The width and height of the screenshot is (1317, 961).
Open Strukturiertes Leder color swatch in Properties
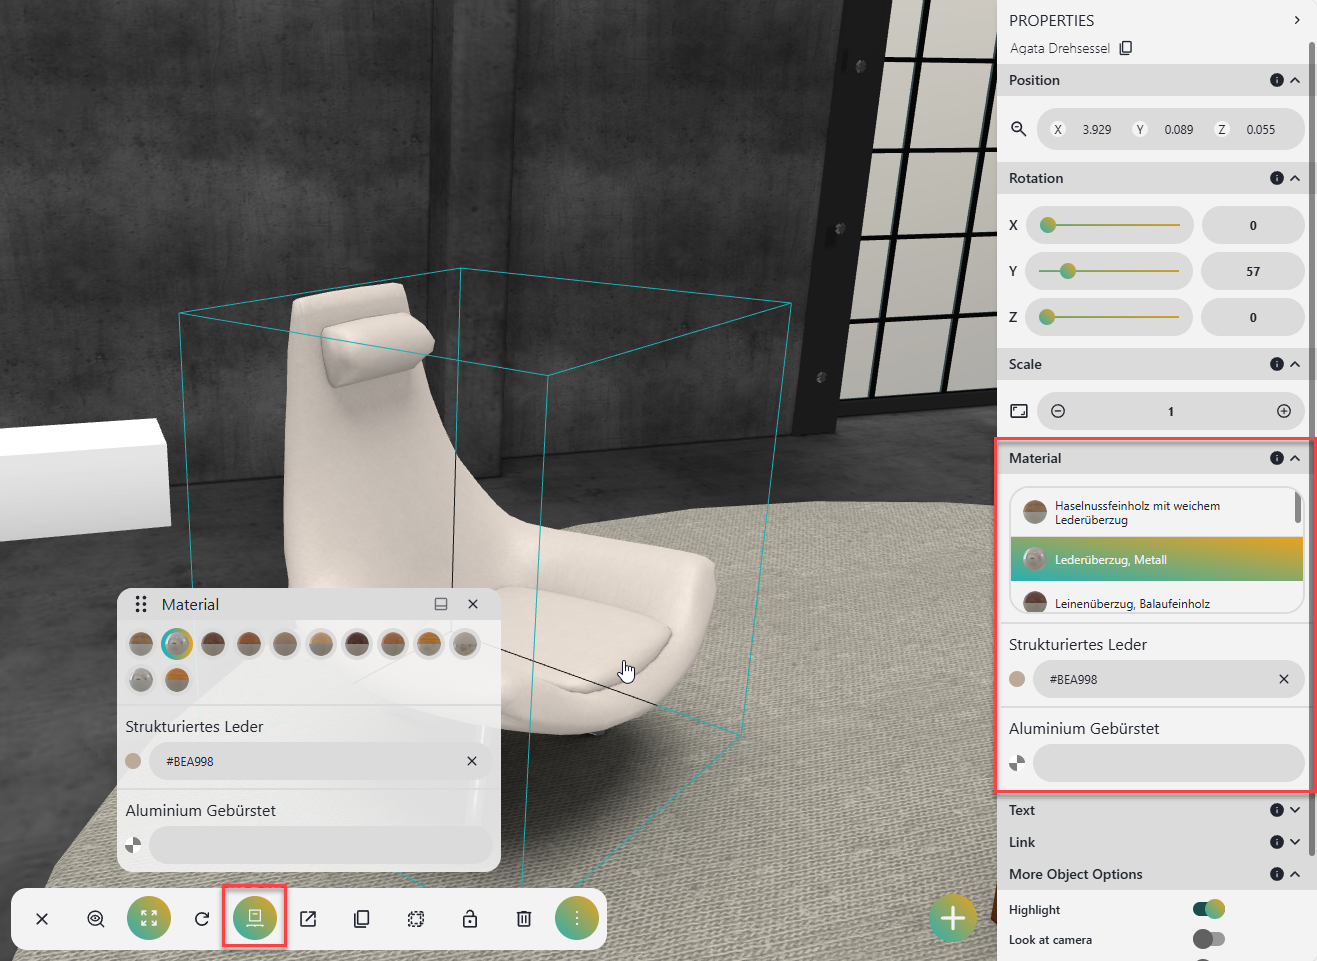[1017, 679]
